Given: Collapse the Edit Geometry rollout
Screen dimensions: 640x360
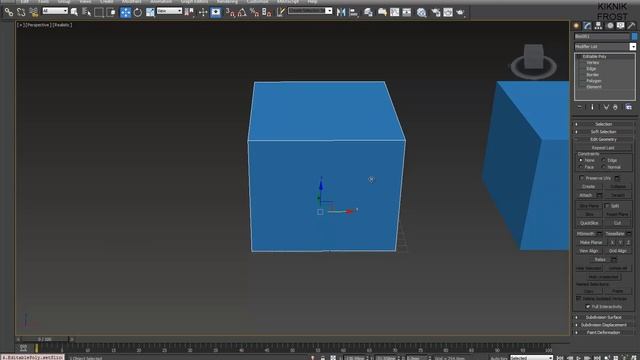Looking at the screenshot, I should pyautogui.click(x=603, y=140).
